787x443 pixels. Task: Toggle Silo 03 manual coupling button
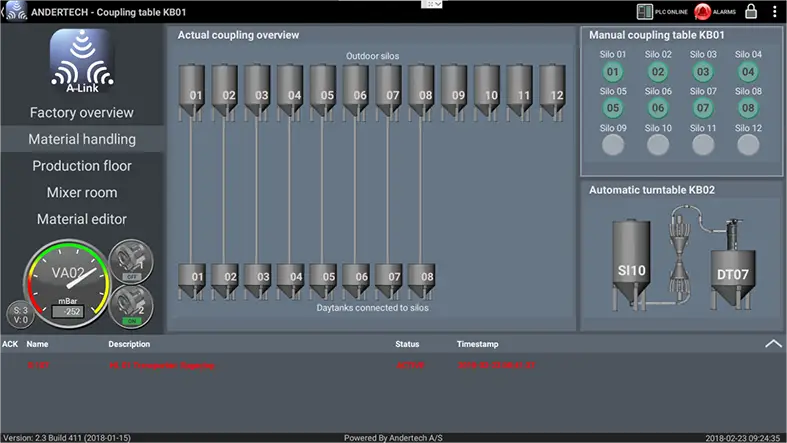(703, 72)
